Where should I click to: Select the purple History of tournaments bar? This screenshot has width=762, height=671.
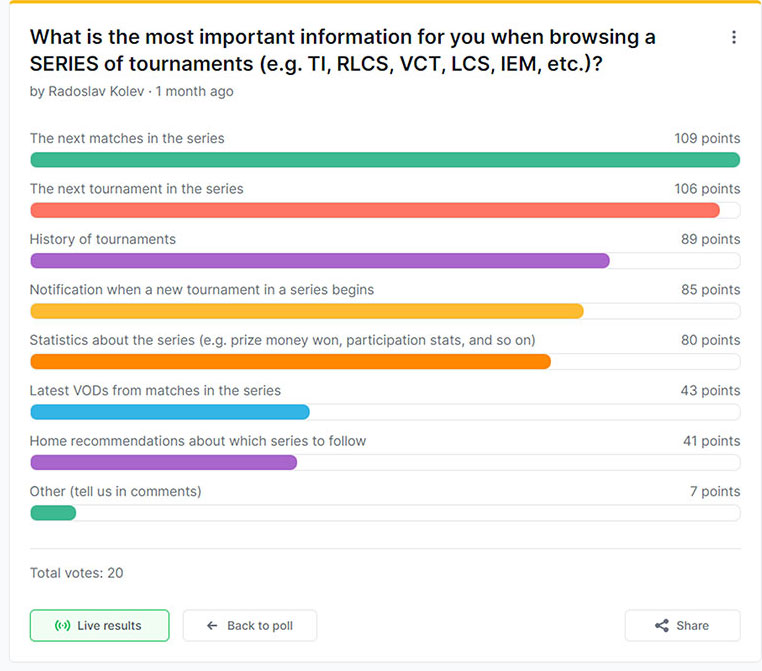(320, 261)
